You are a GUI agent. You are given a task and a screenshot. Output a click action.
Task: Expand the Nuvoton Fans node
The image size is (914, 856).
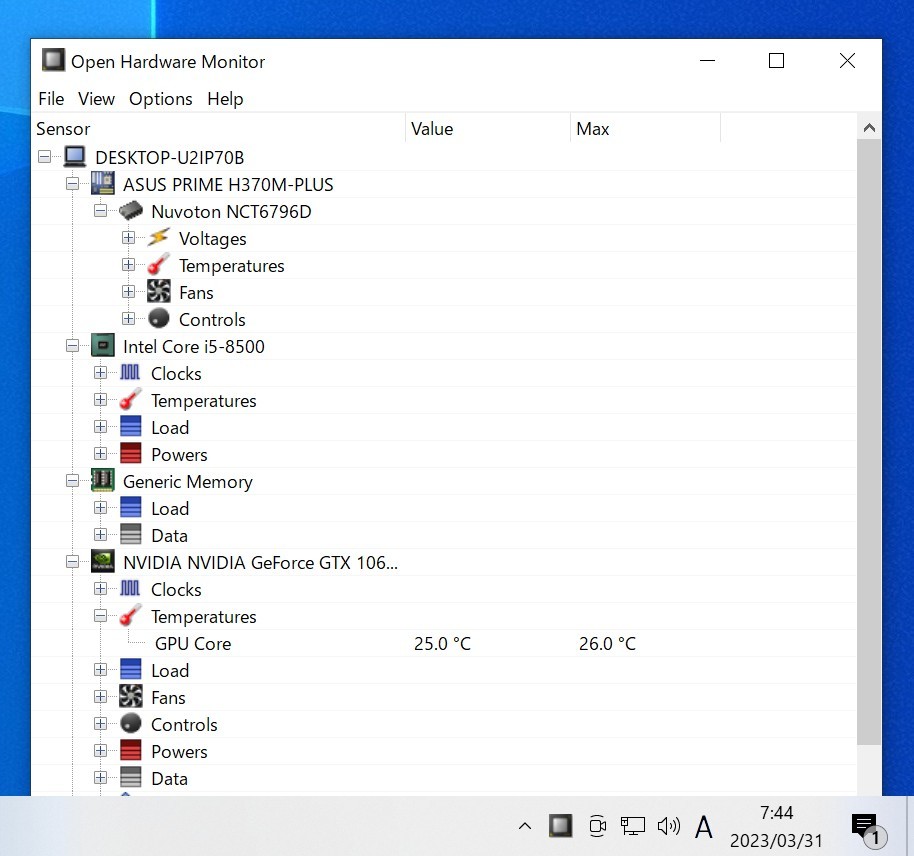pyautogui.click(x=128, y=292)
